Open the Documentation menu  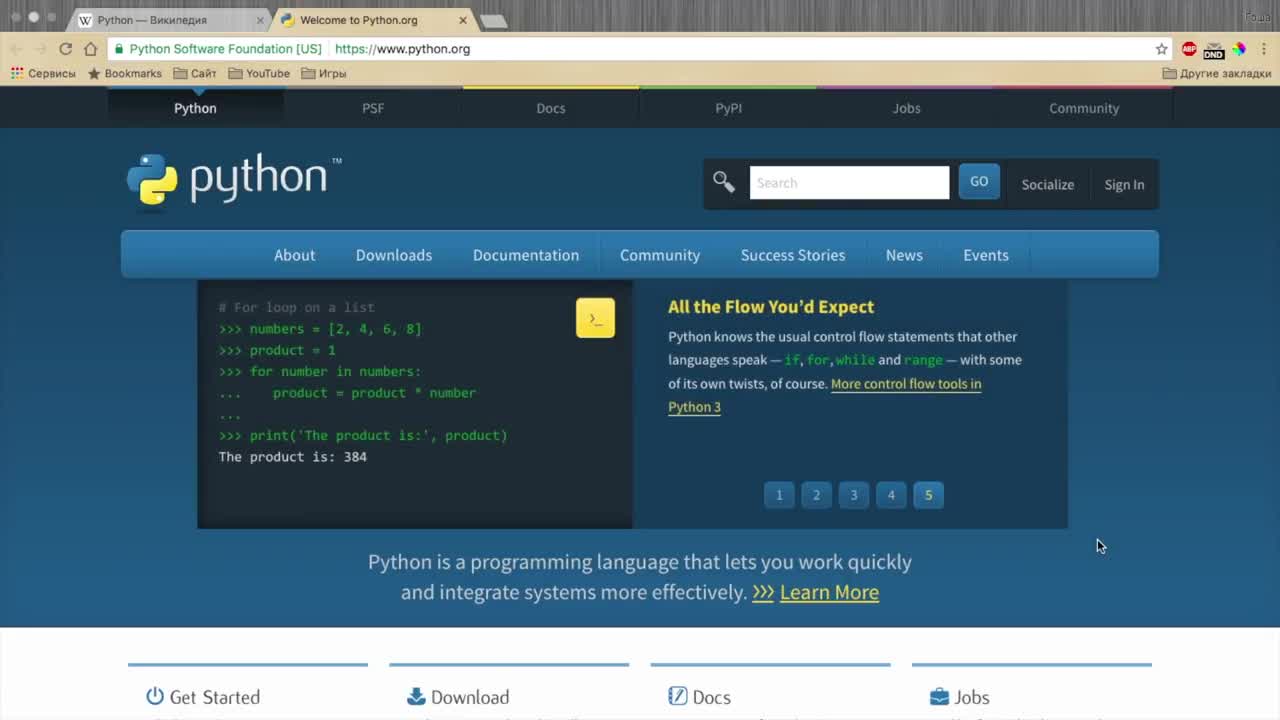tap(526, 255)
